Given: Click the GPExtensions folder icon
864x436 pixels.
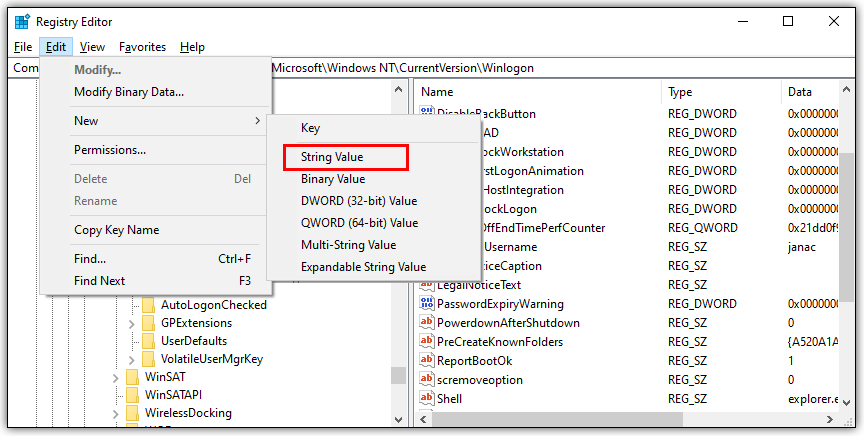Looking at the screenshot, I should tap(149, 323).
